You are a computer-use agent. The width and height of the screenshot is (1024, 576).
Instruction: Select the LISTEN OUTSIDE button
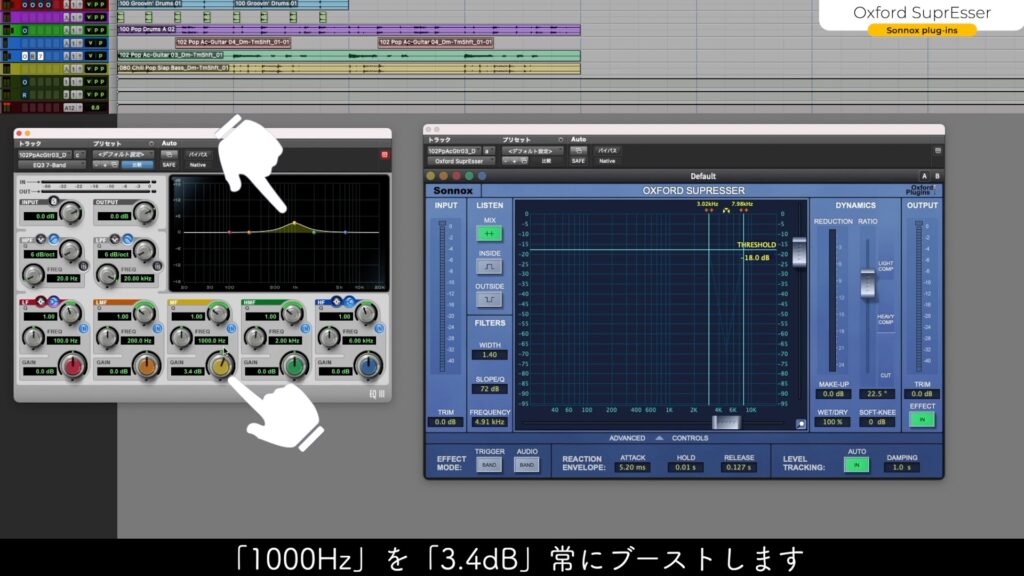pos(489,300)
